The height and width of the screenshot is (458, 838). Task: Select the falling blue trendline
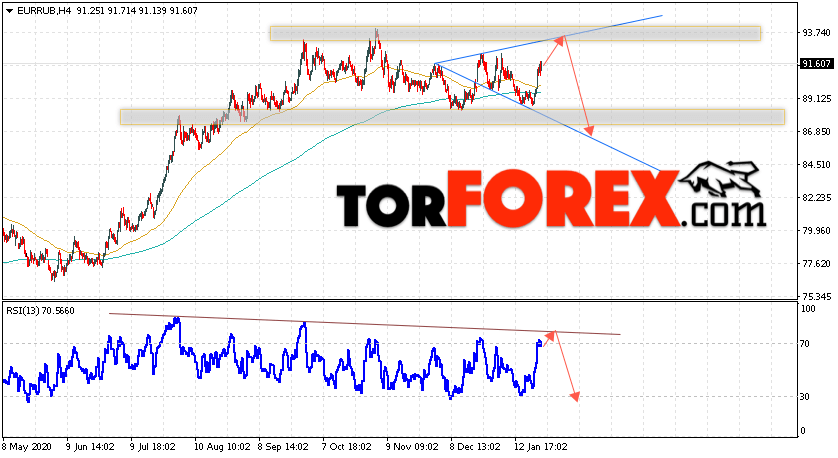(x=548, y=117)
